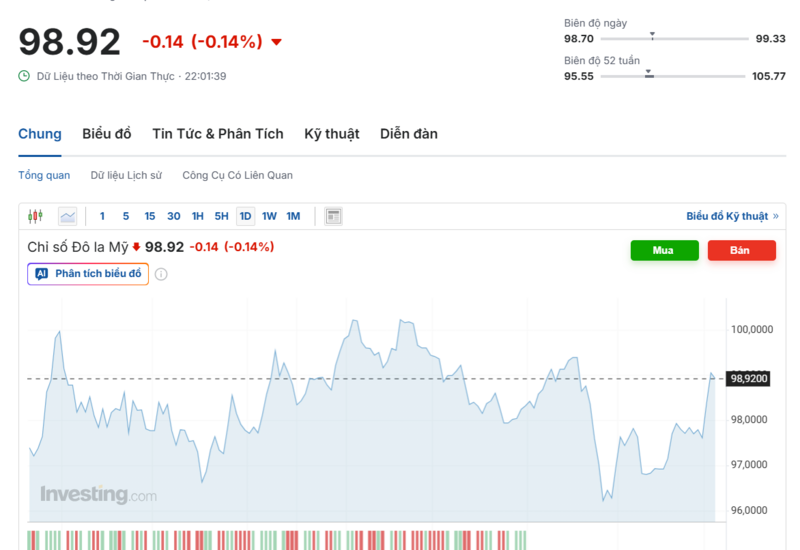Click the AI badge on chart analysis button

pyautogui.click(x=41, y=274)
